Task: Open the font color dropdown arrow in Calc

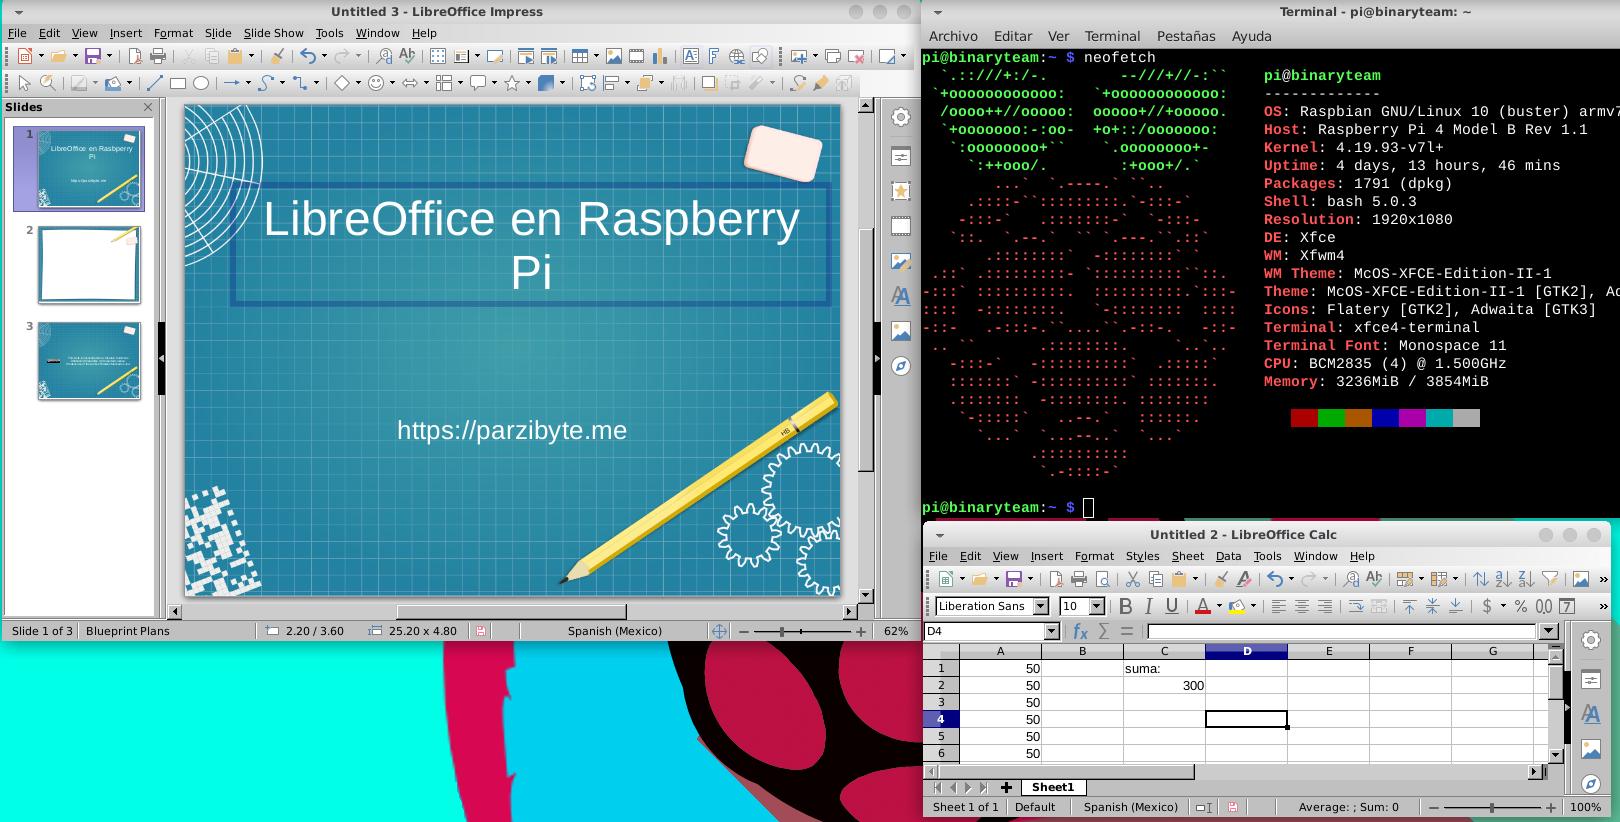Action: point(1219,606)
